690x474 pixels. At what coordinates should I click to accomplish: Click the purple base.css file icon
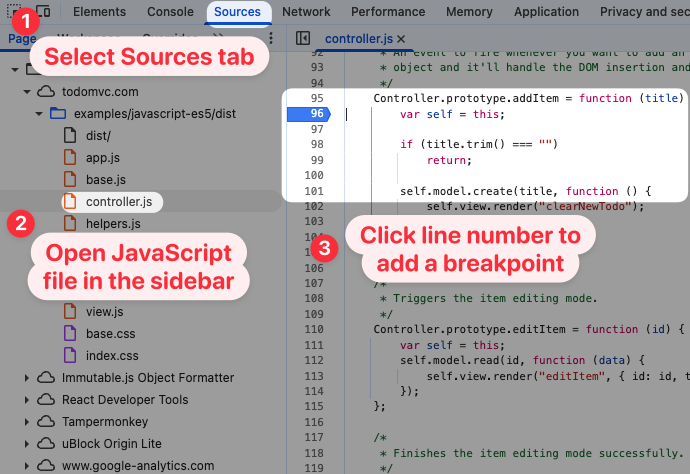[x=70, y=334]
